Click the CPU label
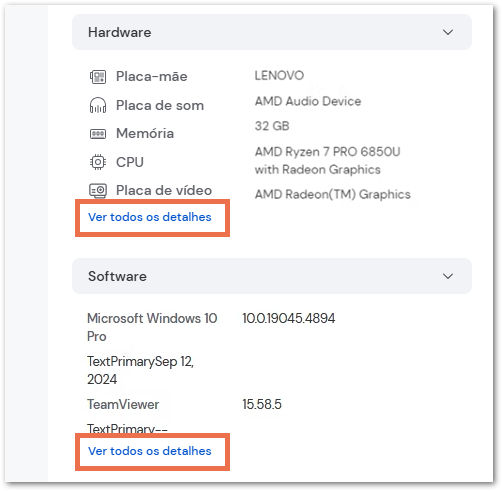This screenshot has width=502, height=491. tap(130, 162)
